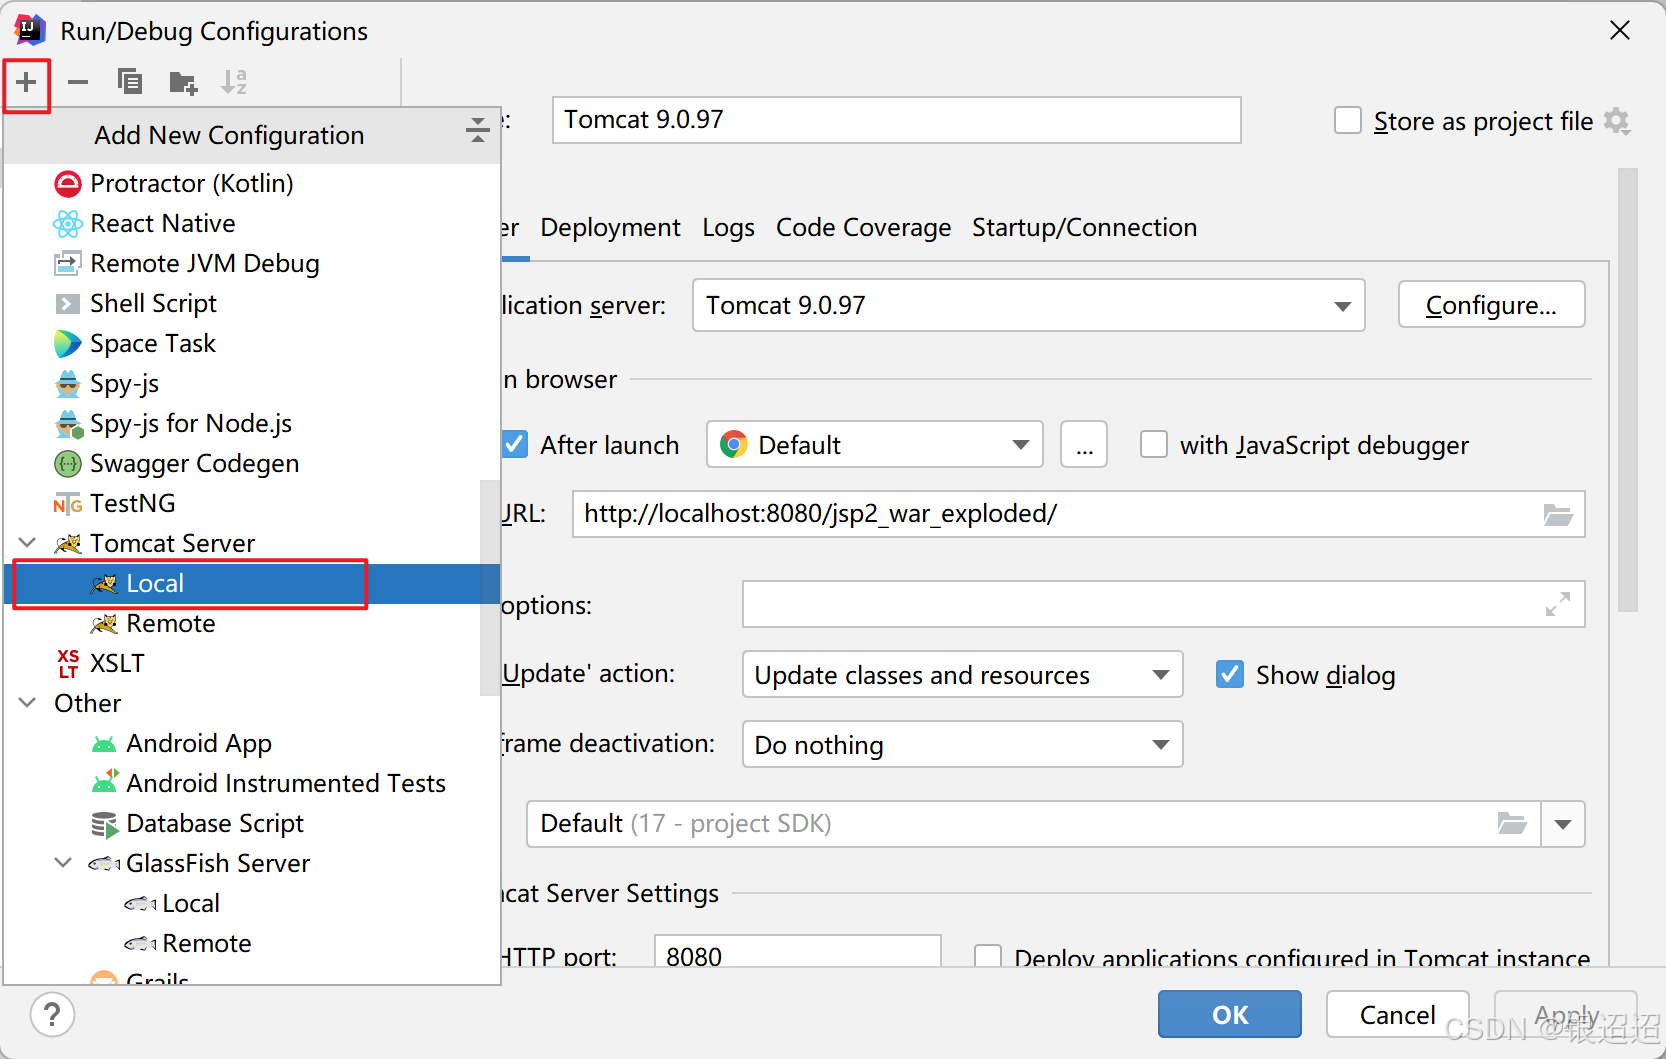This screenshot has height=1059, width=1666.
Task: Click the popup collapse icon beside Add New Configuration
Action: click(x=478, y=130)
